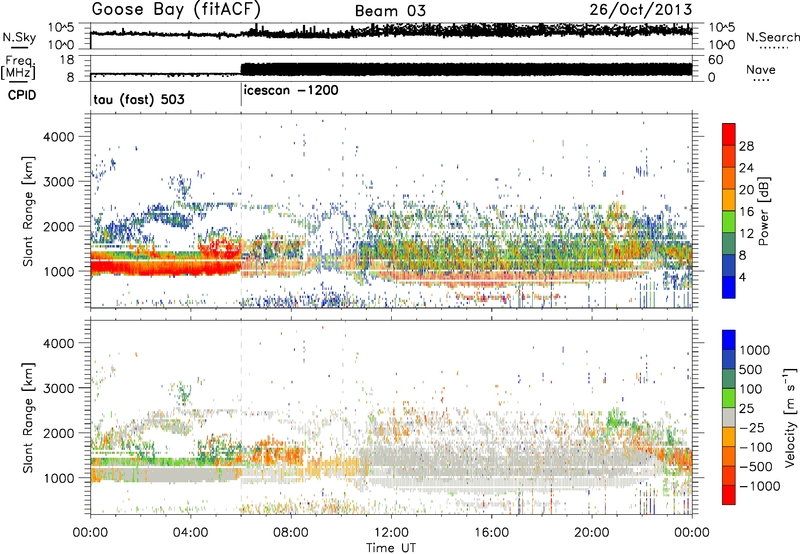
Task: Click the 'CPID' label
Action: (x=21, y=95)
